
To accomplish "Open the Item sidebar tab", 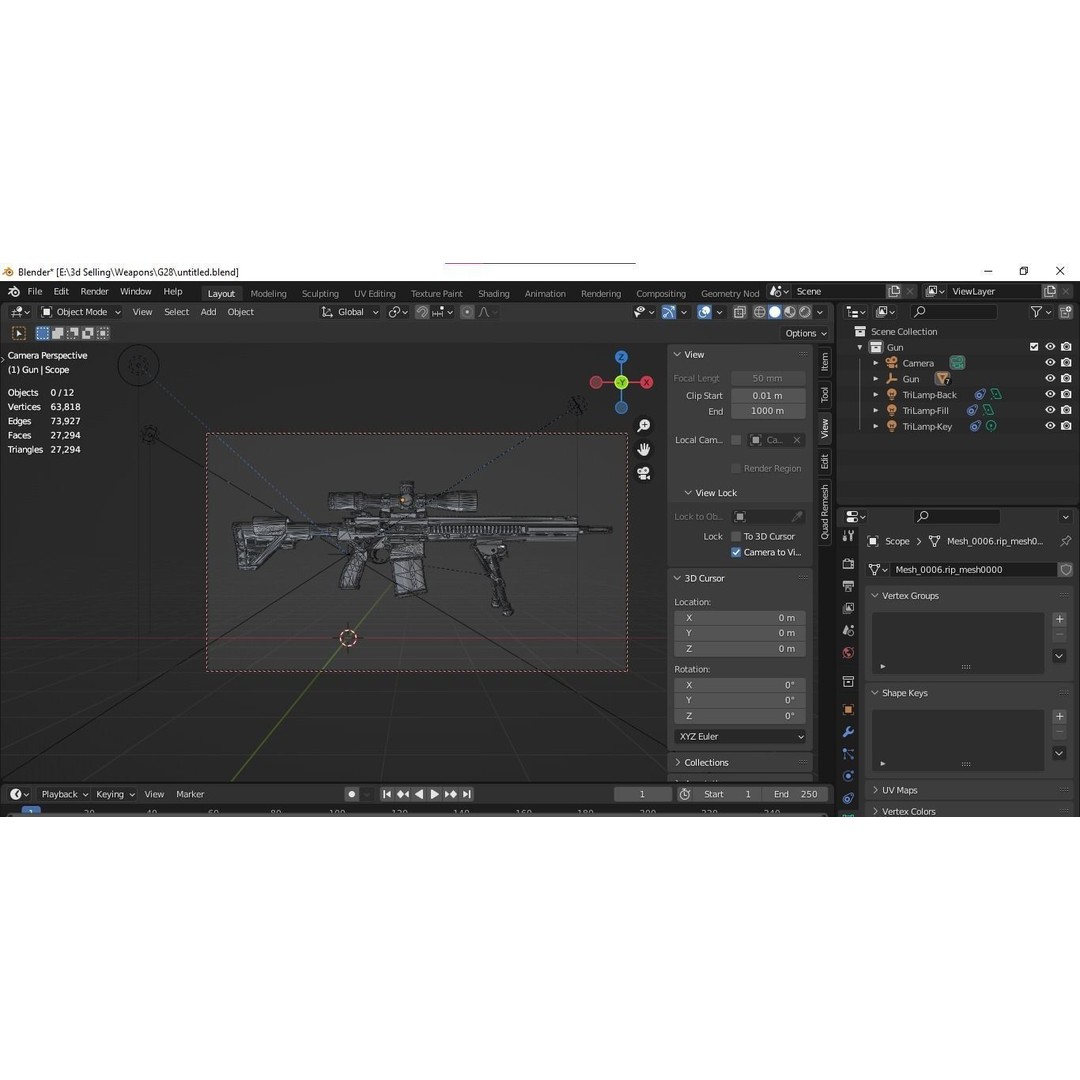I will coord(824,362).
